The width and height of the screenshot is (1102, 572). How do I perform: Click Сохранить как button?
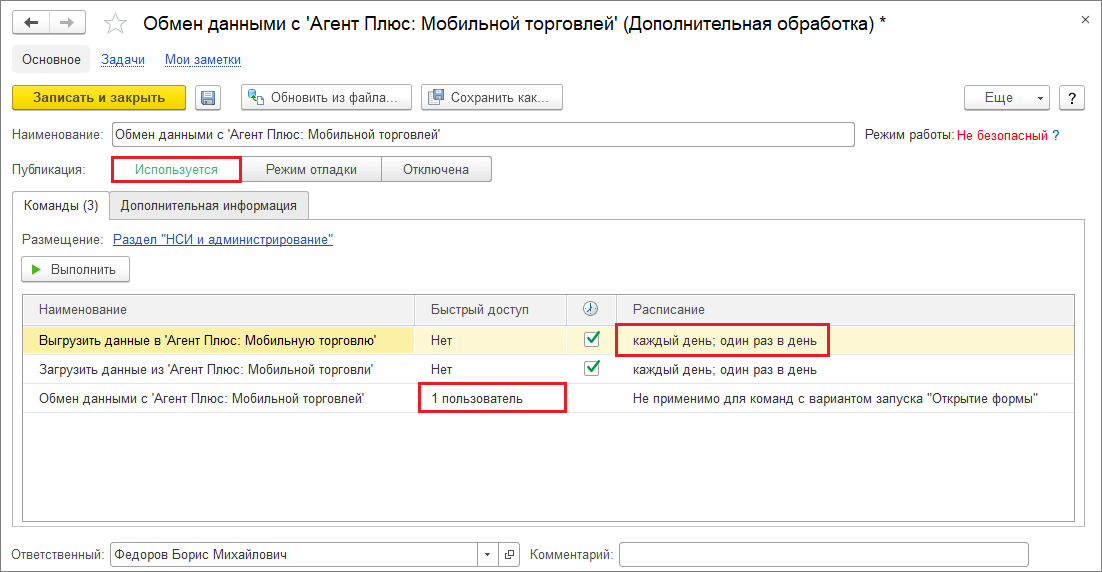click(x=491, y=98)
